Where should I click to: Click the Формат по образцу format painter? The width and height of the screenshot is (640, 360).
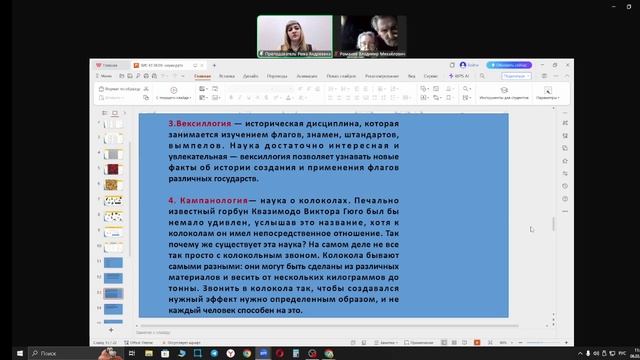pyautogui.click(x=120, y=89)
